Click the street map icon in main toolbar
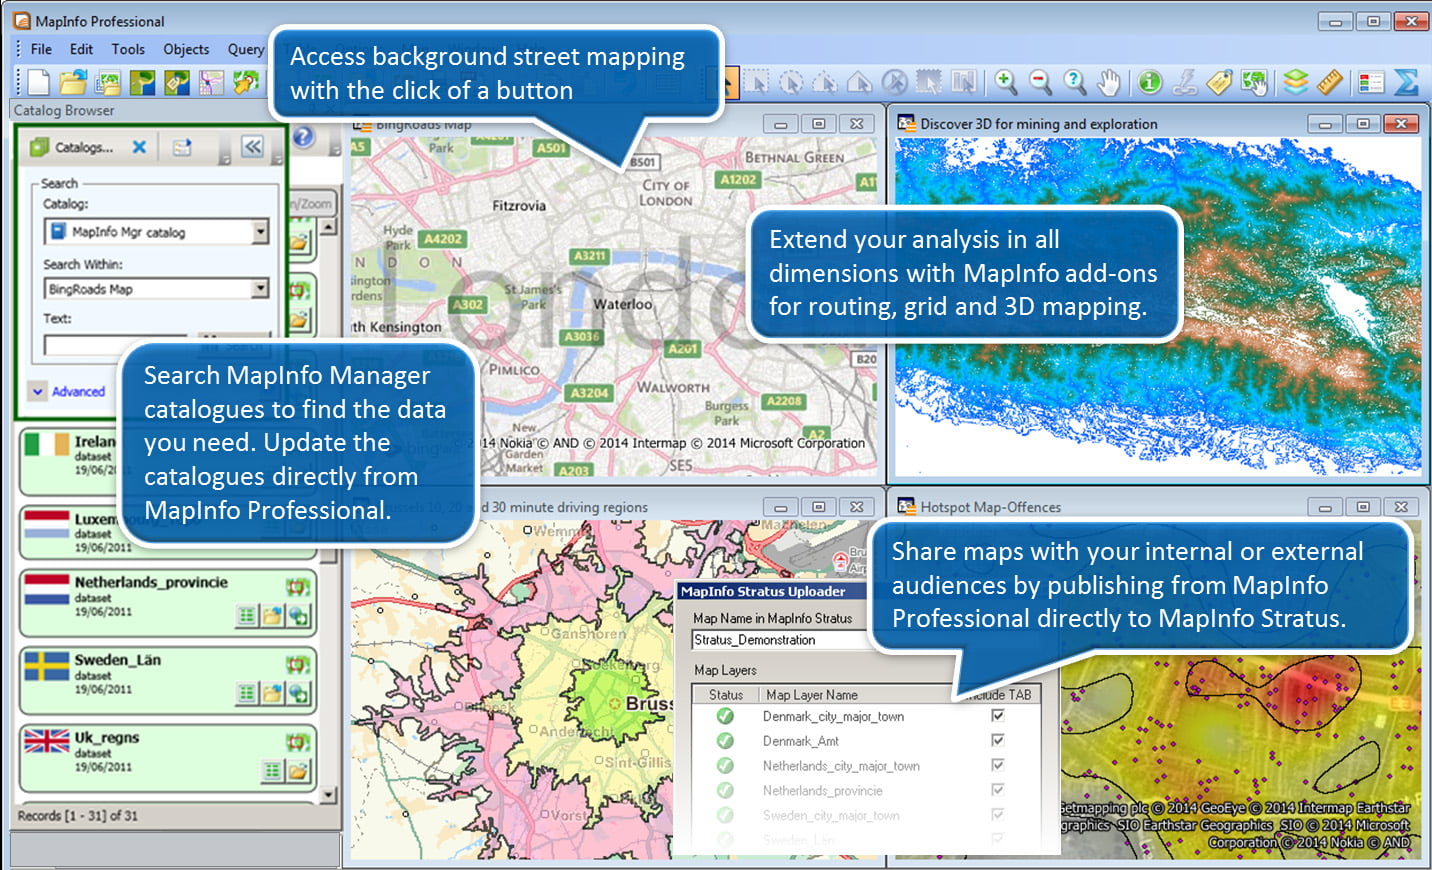 point(211,82)
